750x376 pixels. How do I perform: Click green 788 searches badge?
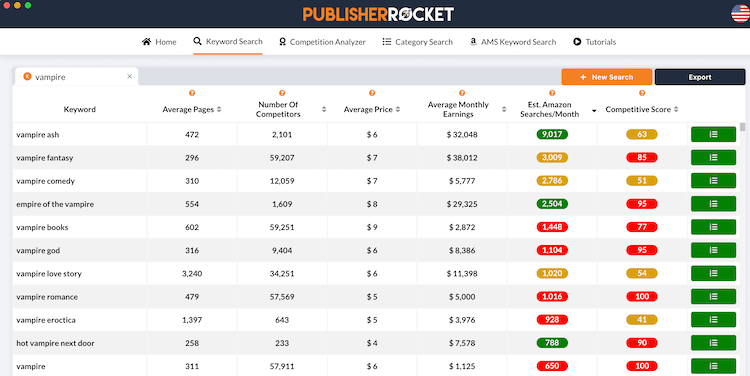552,343
